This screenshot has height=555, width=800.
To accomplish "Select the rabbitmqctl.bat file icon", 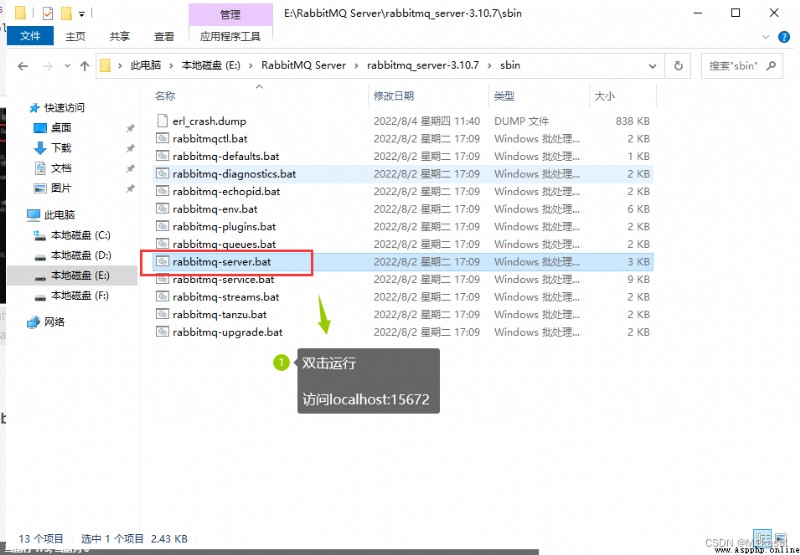I will click(162, 138).
